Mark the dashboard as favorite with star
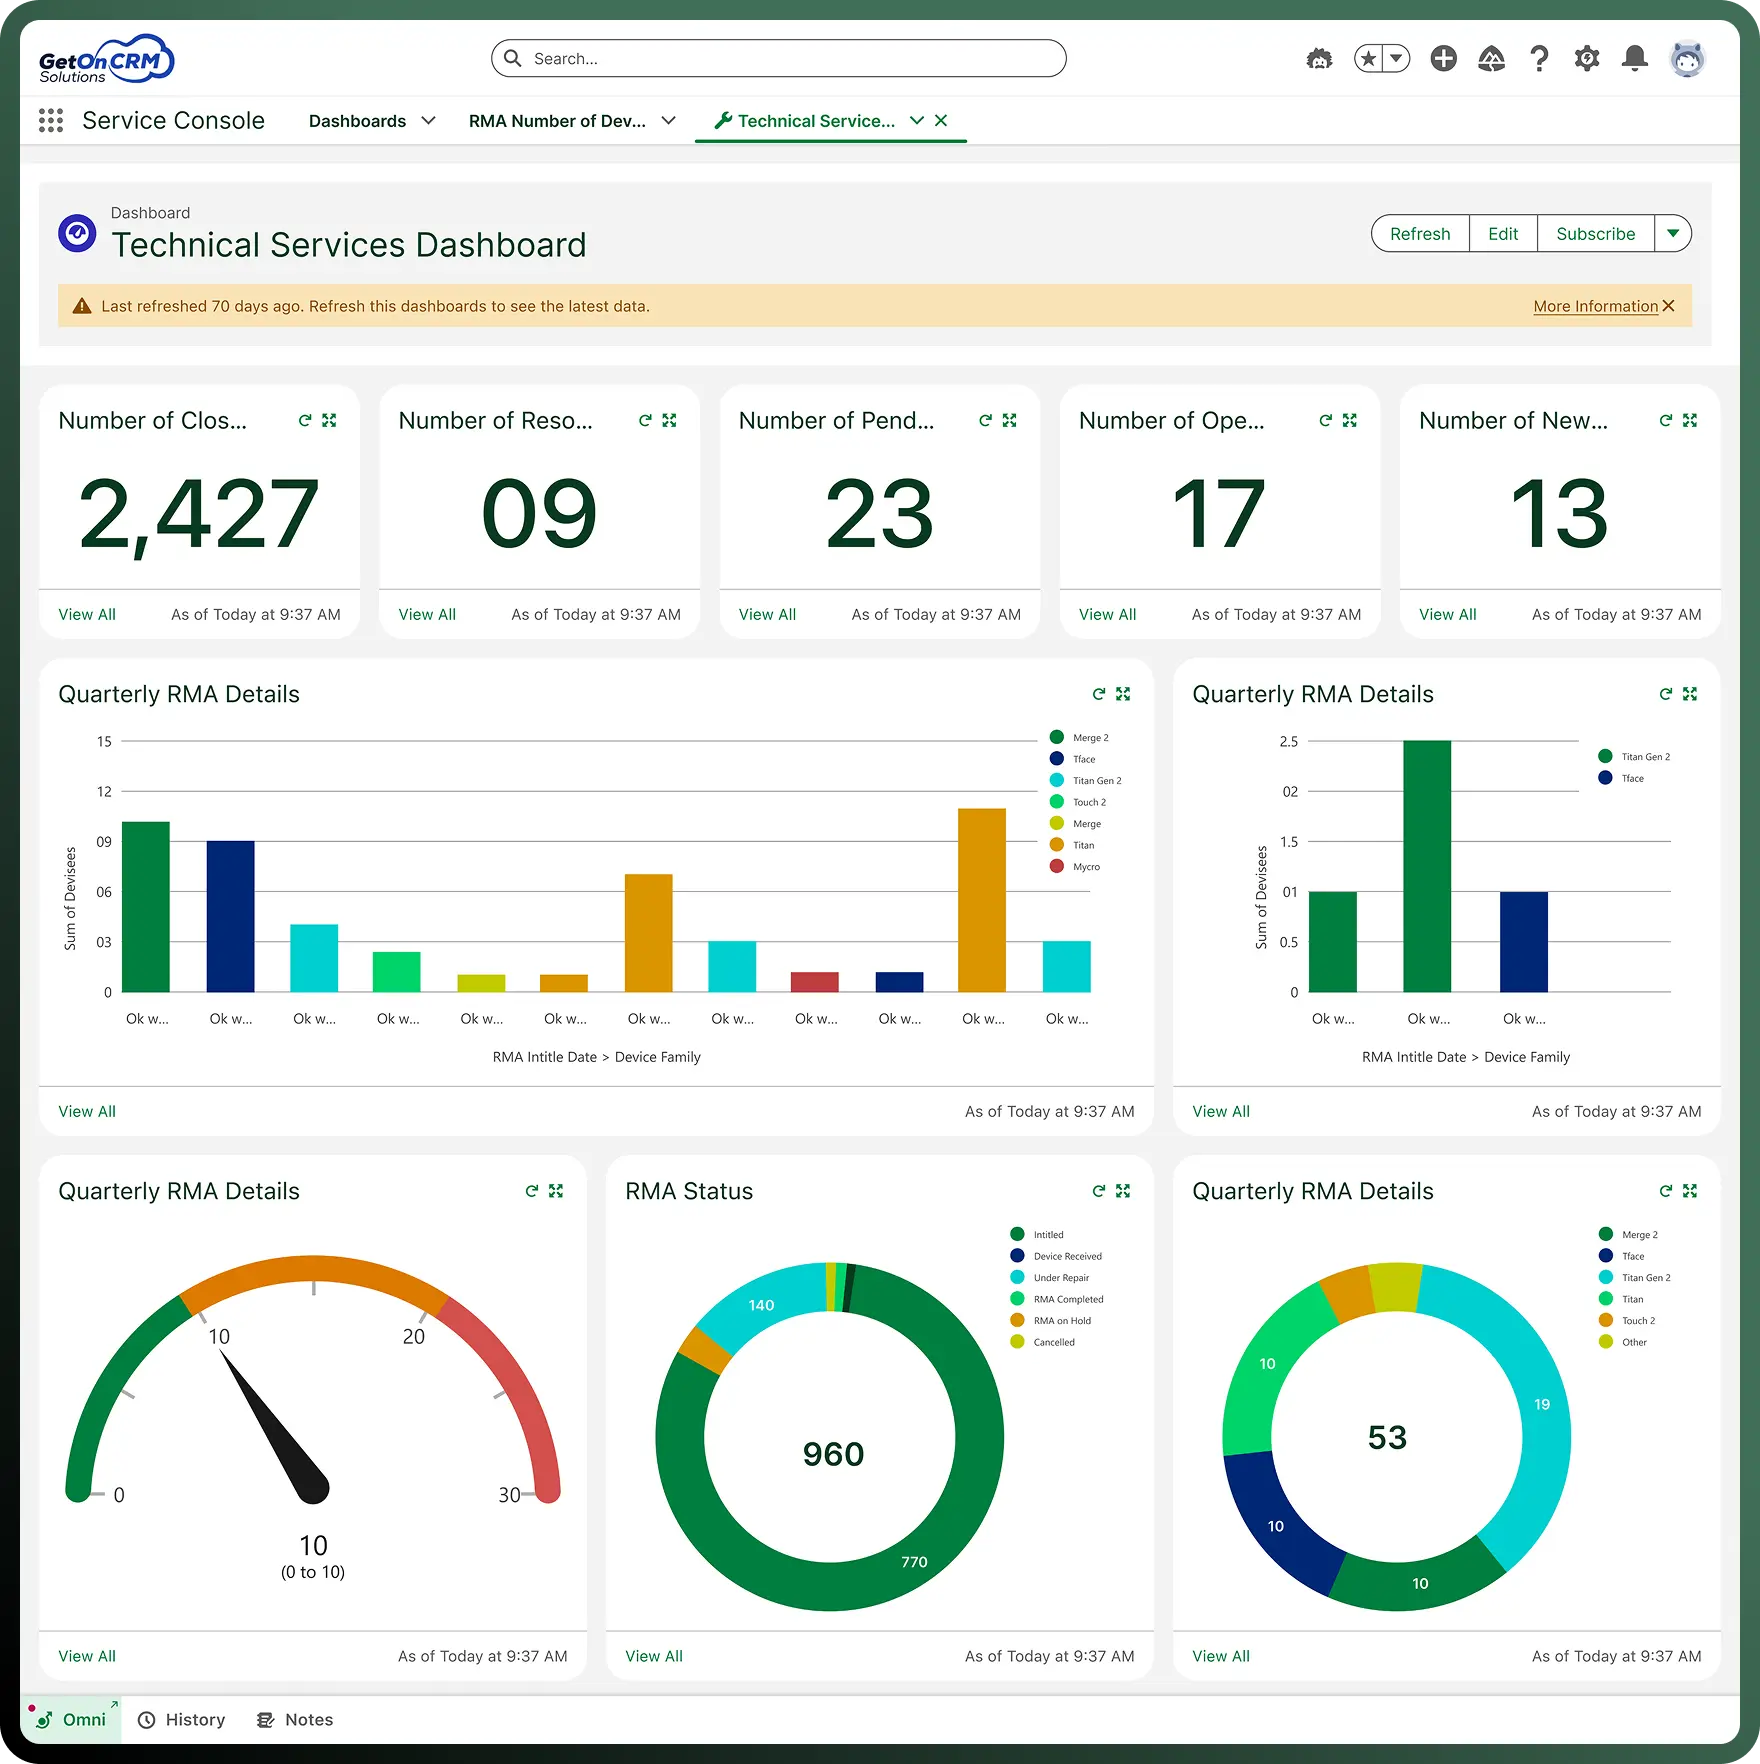Screen dimensions: 1760x1764 tap(1367, 58)
